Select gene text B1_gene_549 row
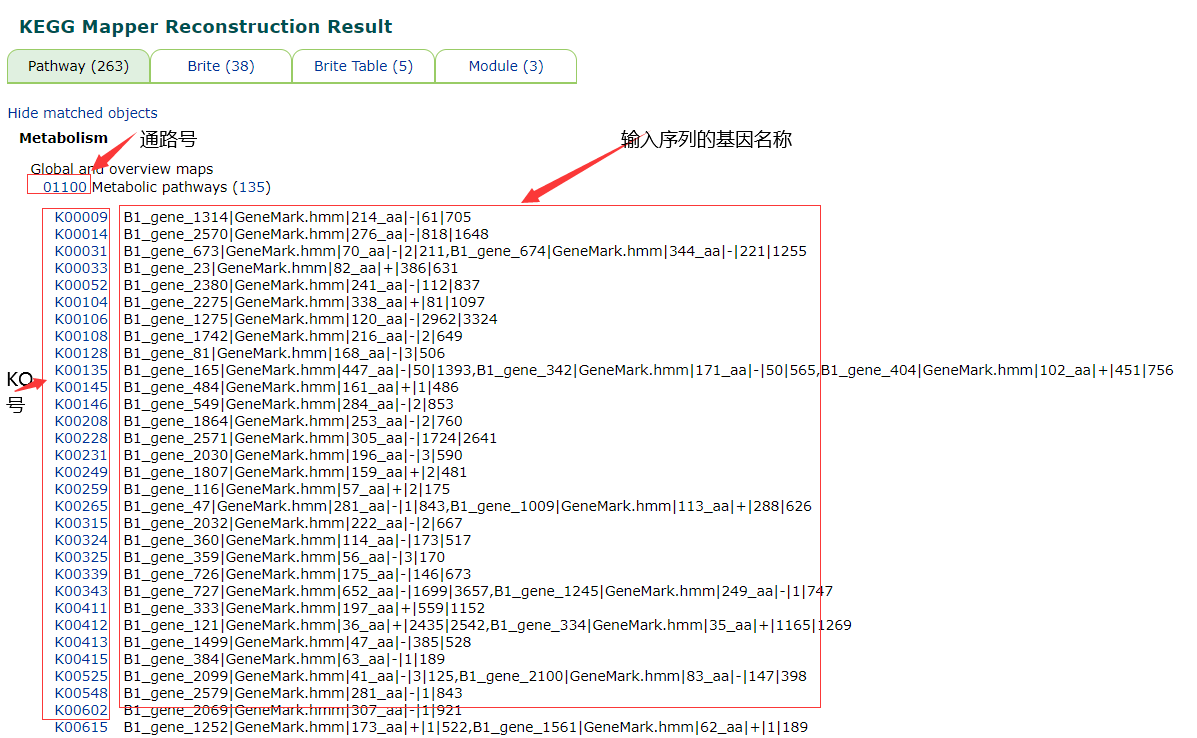The width and height of the screenshot is (1197, 738). [289, 404]
